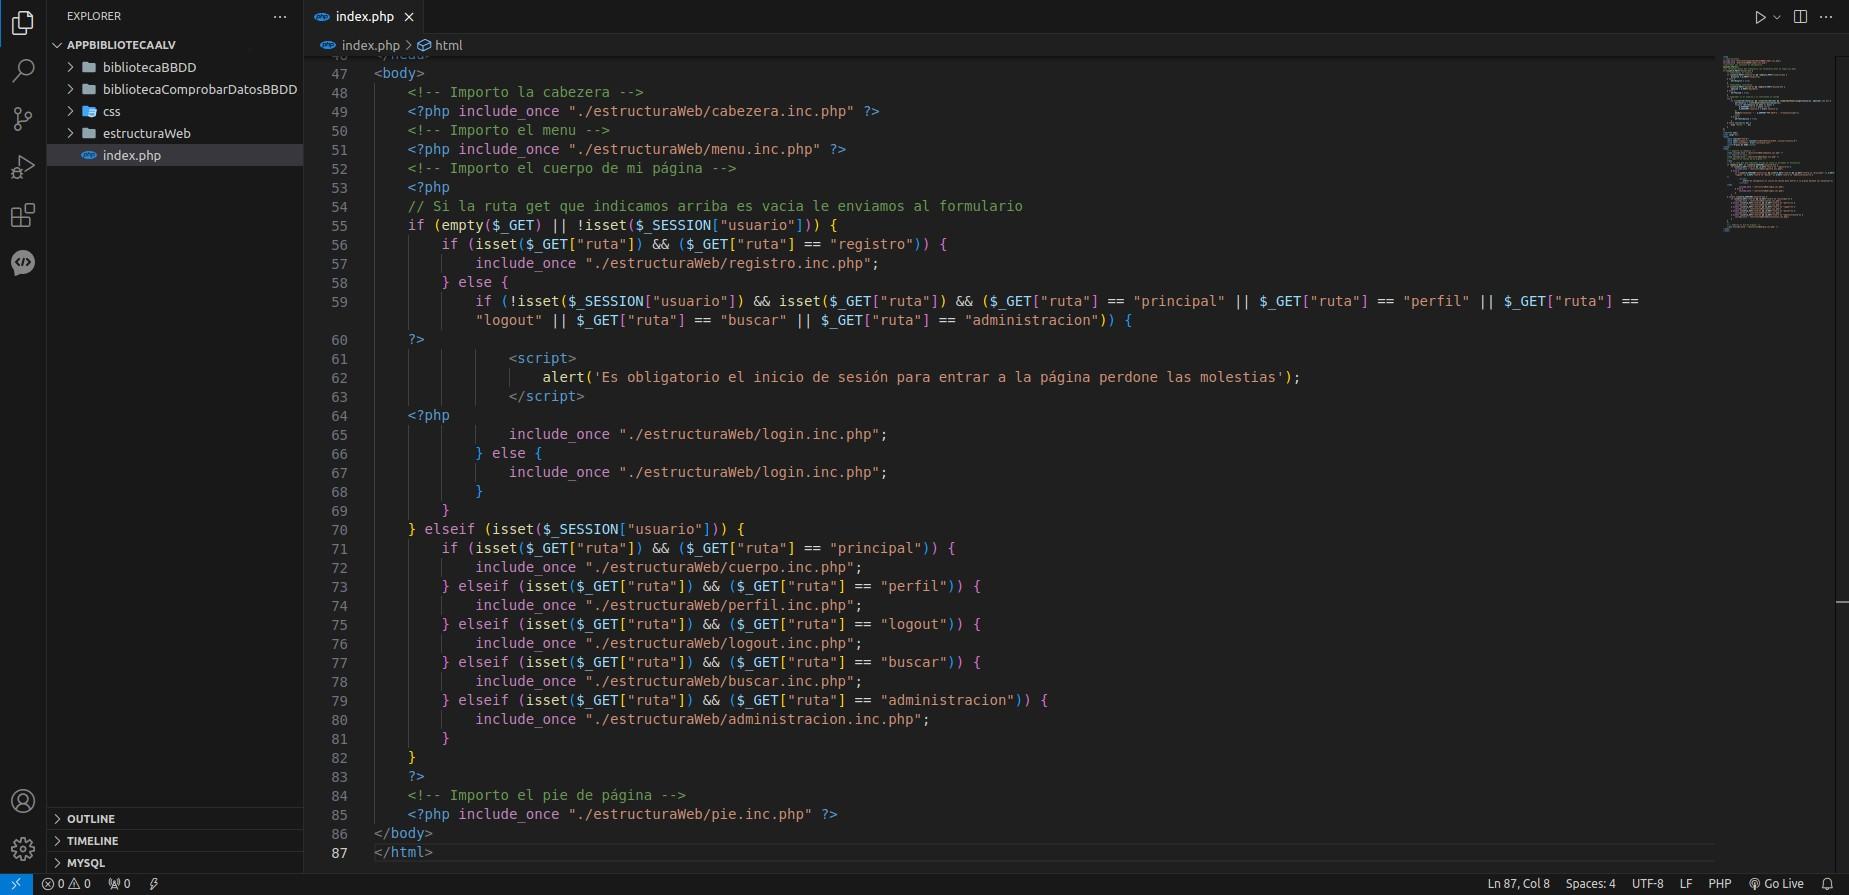Viewport: 1849px width, 895px height.
Task: Click the buscar.inc.php include line
Action: tap(668, 682)
